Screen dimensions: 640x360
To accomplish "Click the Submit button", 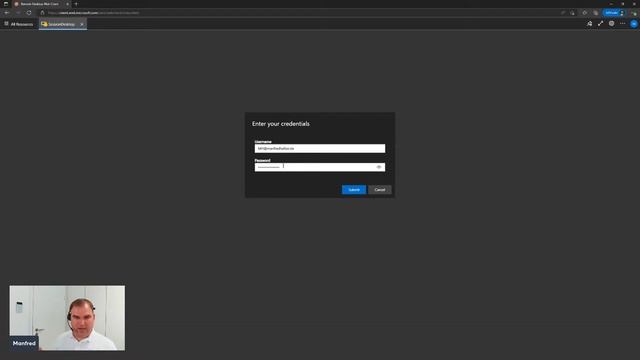I will [353, 190].
